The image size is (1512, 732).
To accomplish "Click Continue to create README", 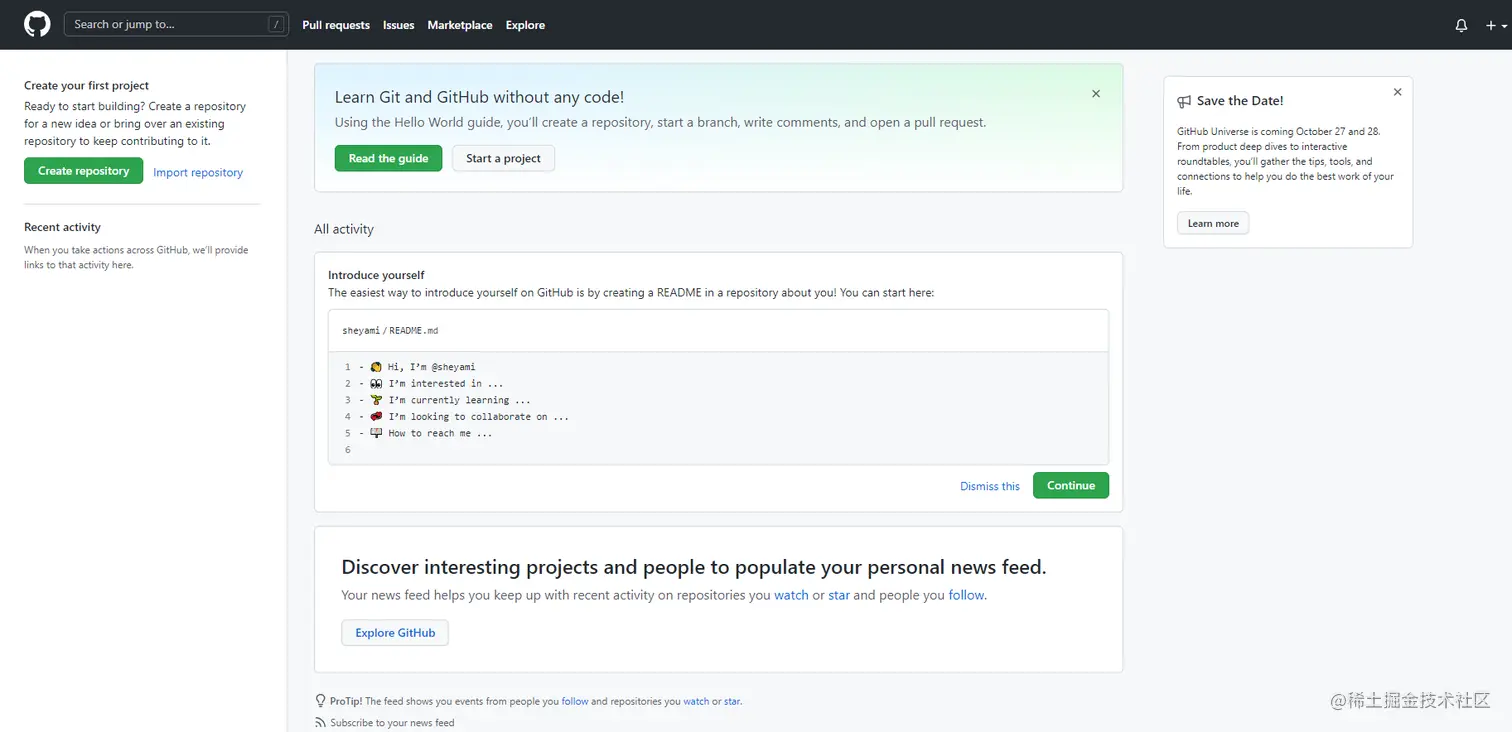I will coord(1070,486).
